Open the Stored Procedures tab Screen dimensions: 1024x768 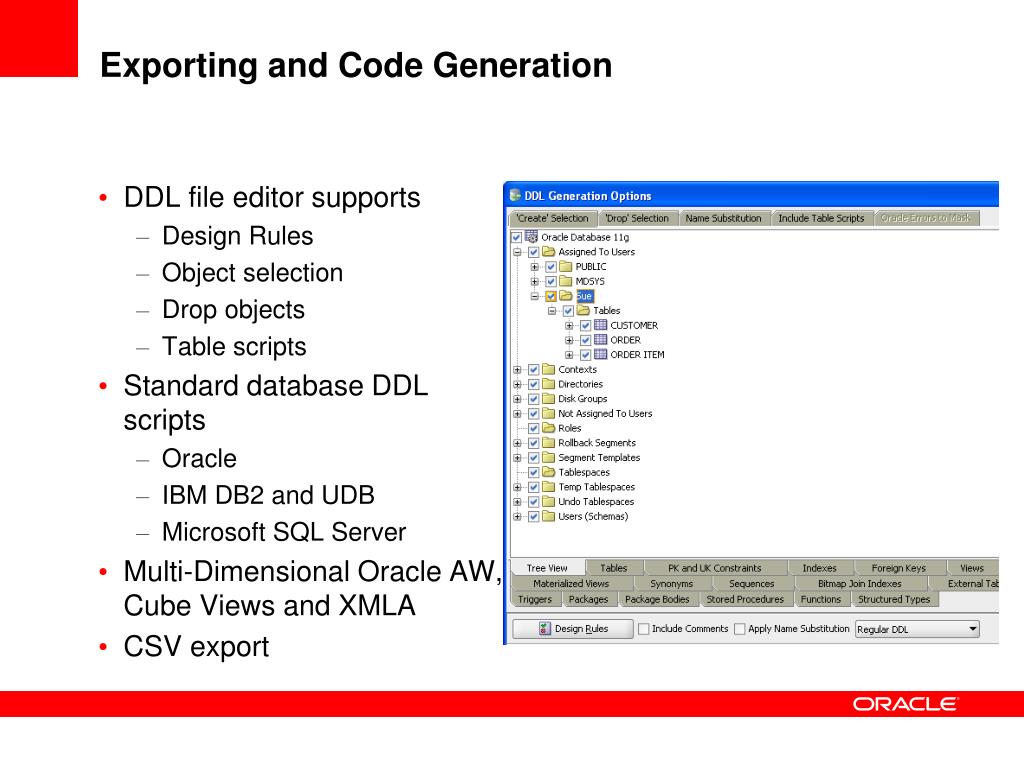pos(745,599)
